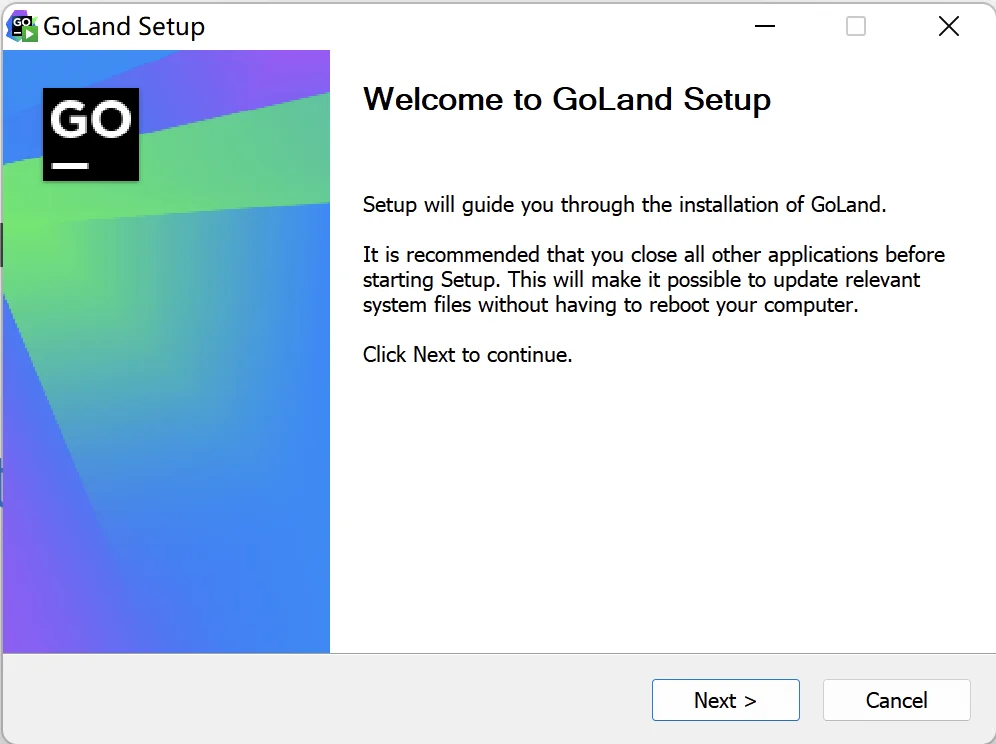The width and height of the screenshot is (996, 744).
Task: Click the black GO logo square
Action: (91, 135)
